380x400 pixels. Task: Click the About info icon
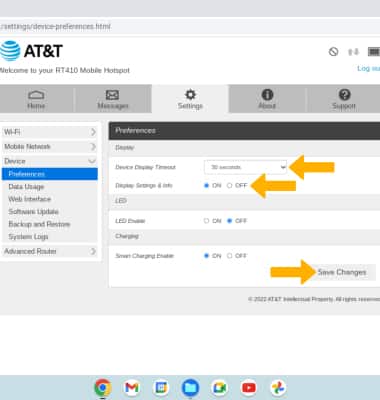click(267, 95)
